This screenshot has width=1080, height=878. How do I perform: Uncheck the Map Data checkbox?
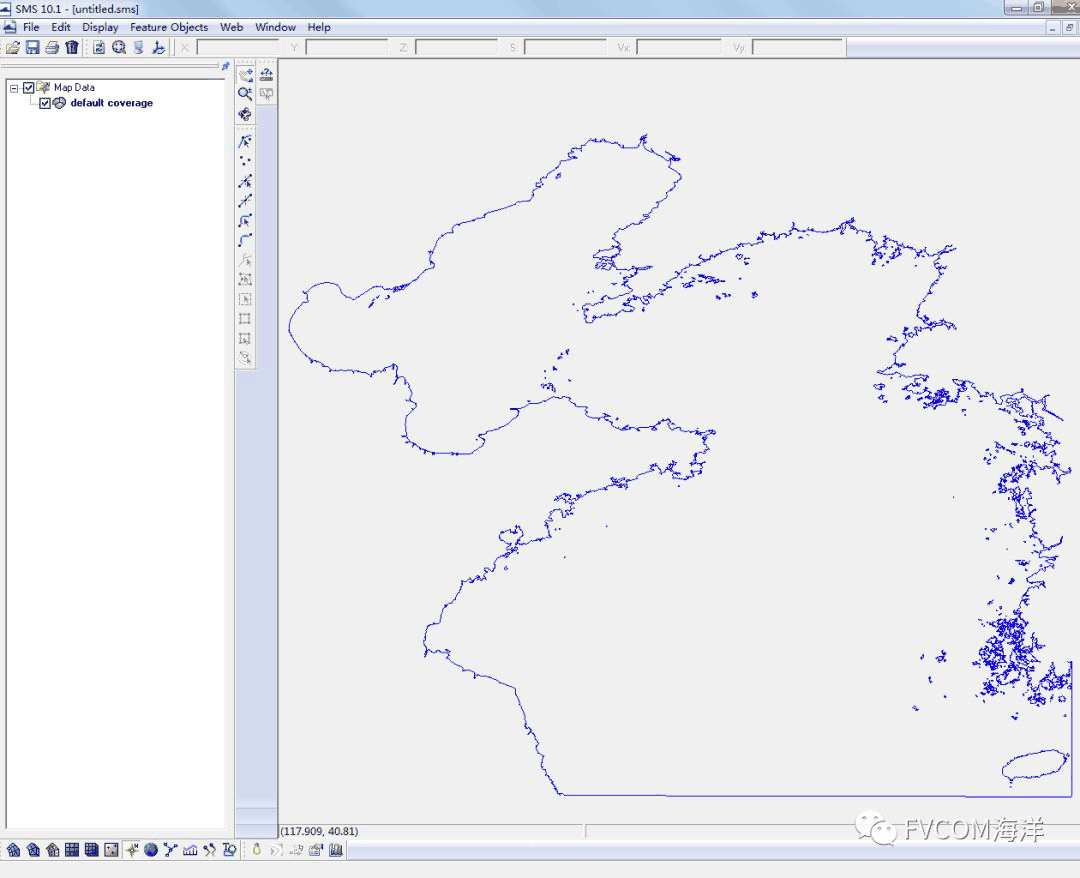(29, 88)
